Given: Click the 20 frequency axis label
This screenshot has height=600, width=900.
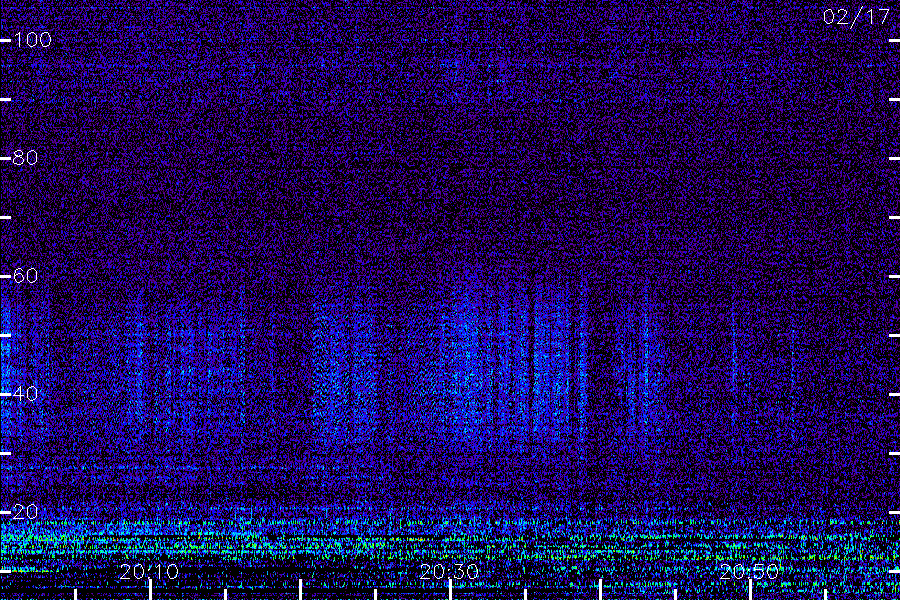Looking at the screenshot, I should [25, 512].
